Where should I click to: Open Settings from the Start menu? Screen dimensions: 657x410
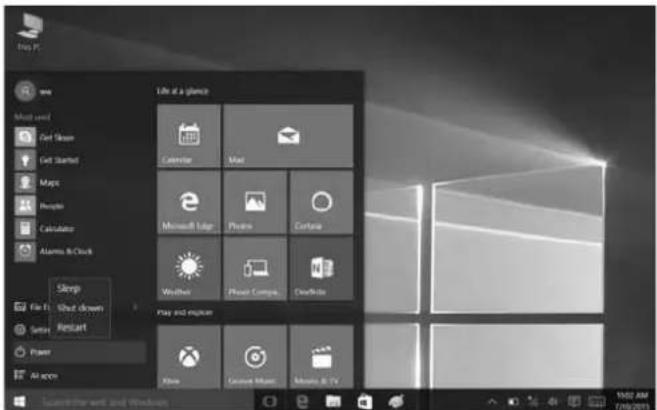click(31, 330)
